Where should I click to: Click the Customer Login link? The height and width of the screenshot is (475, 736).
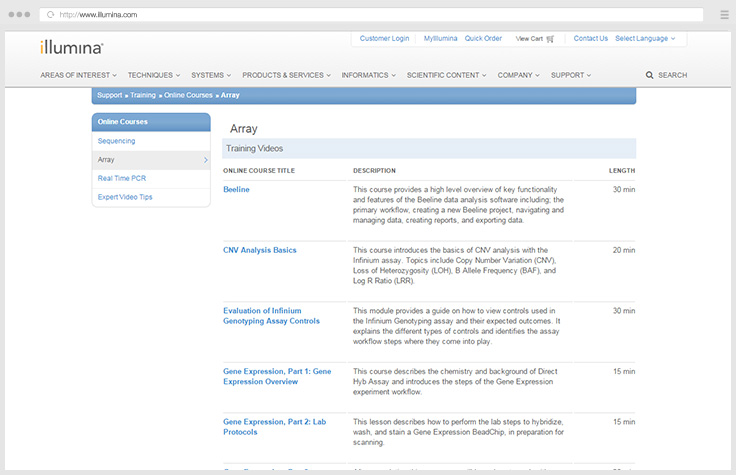pos(384,39)
